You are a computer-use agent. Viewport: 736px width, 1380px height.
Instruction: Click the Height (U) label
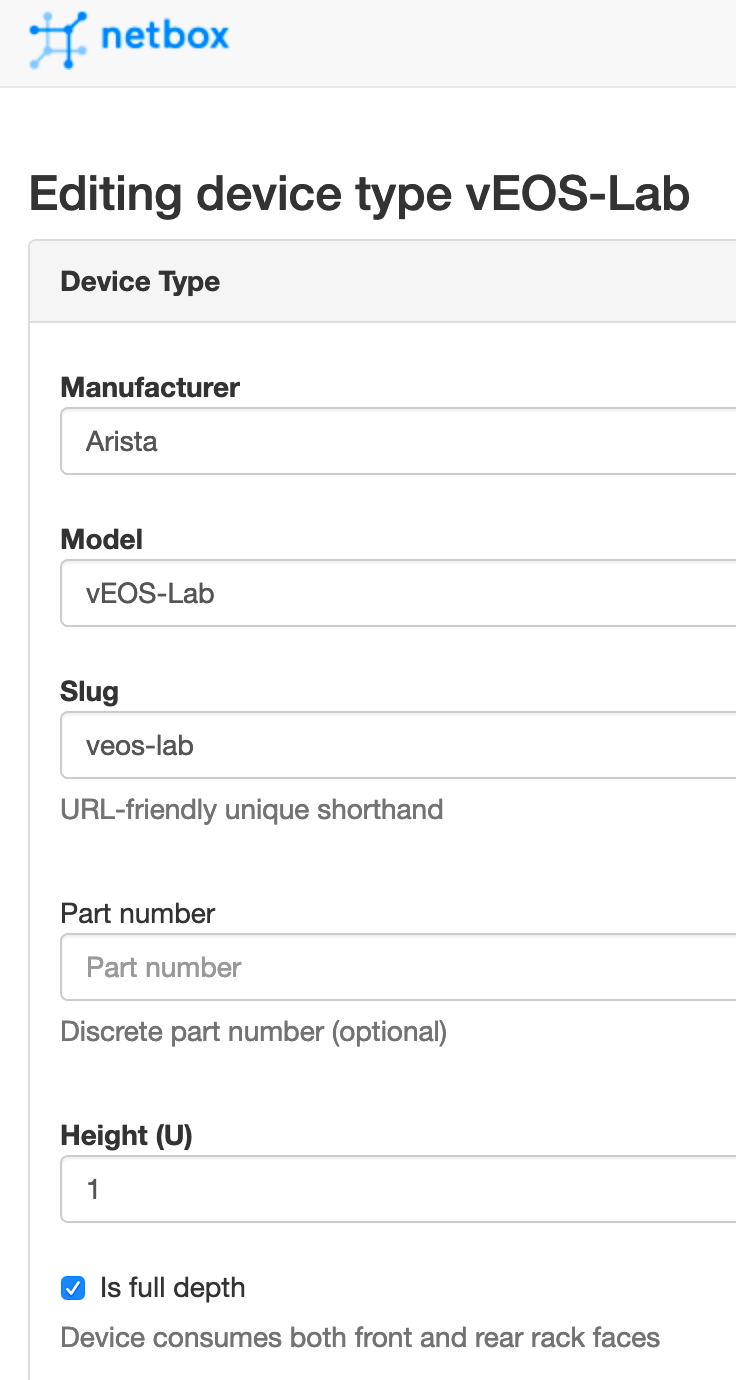pos(127,1136)
